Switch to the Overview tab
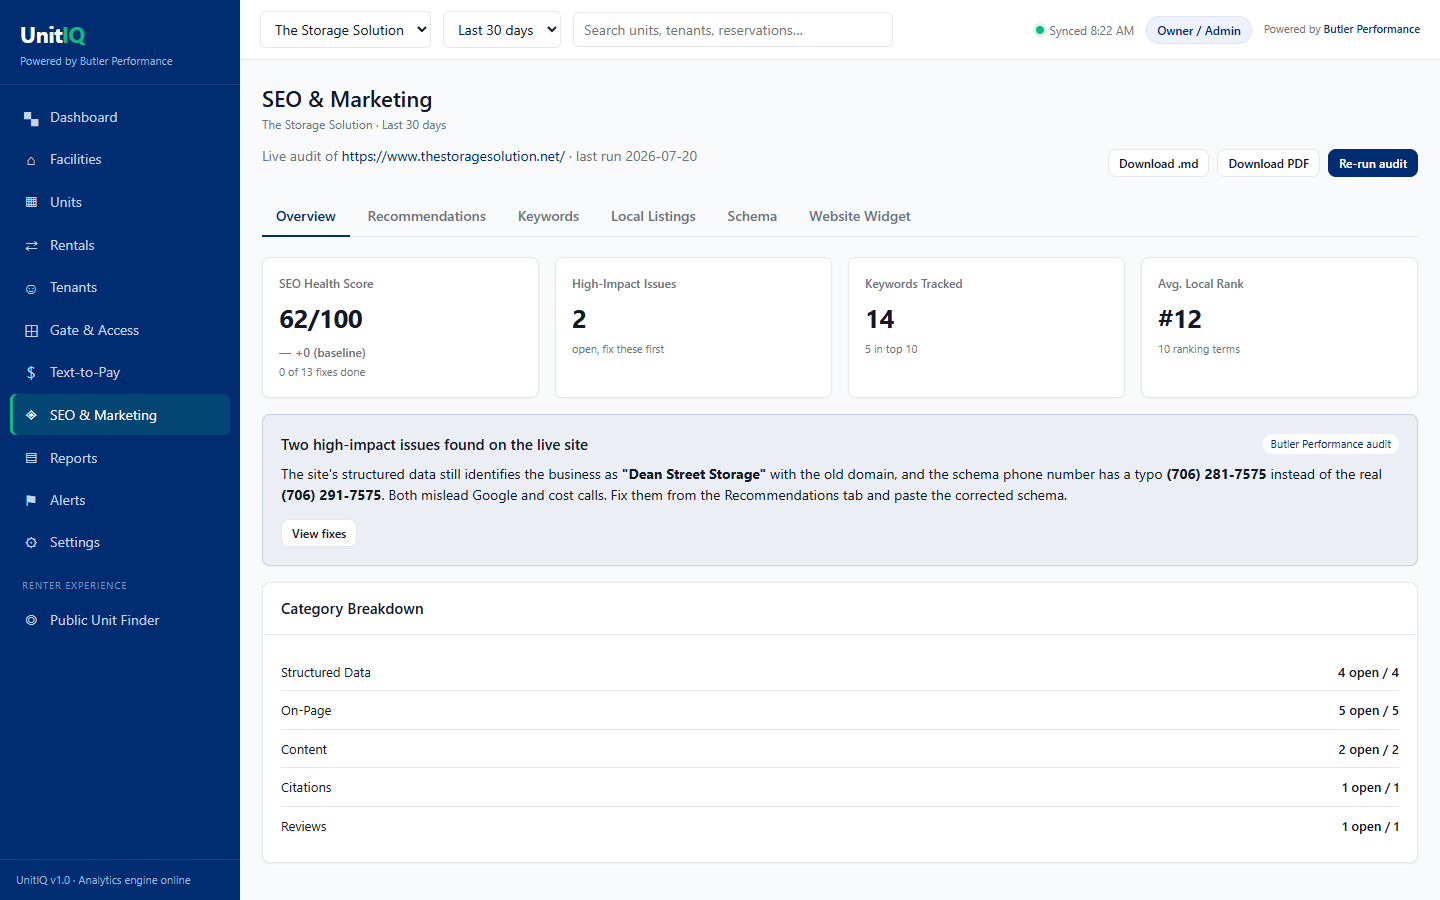This screenshot has width=1440, height=900. coord(306,216)
